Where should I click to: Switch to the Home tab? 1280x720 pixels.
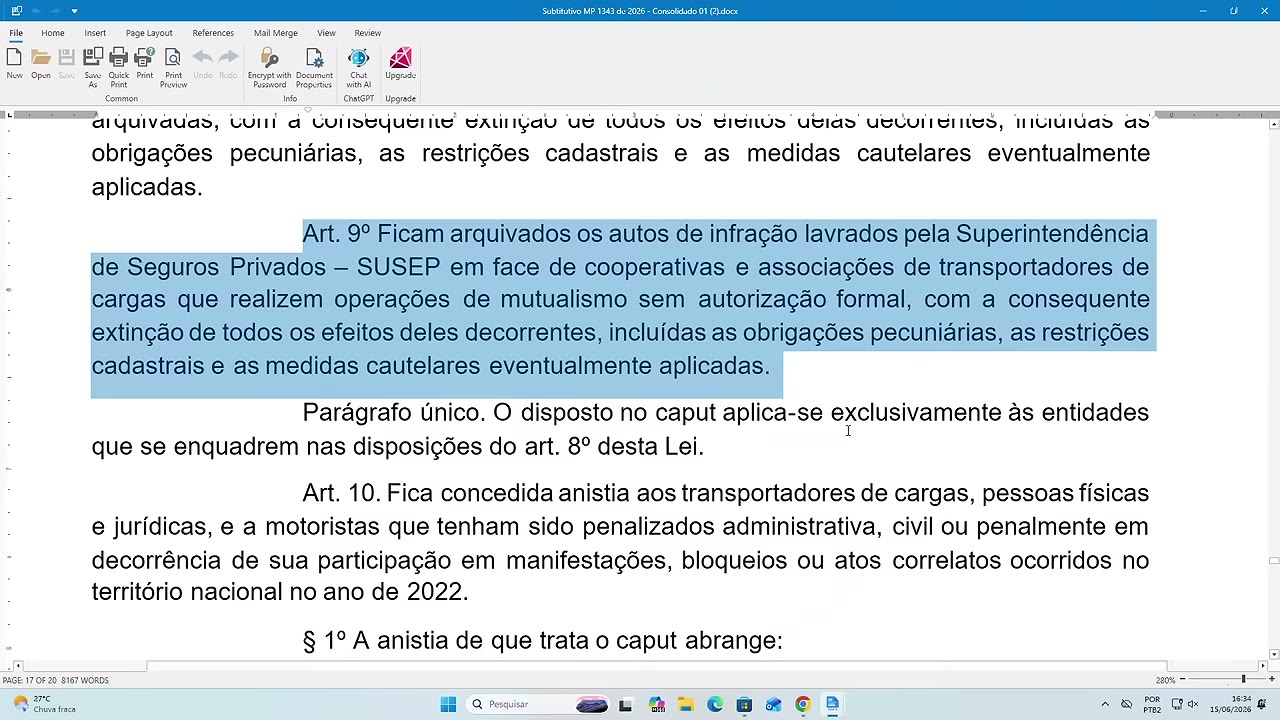[53, 33]
